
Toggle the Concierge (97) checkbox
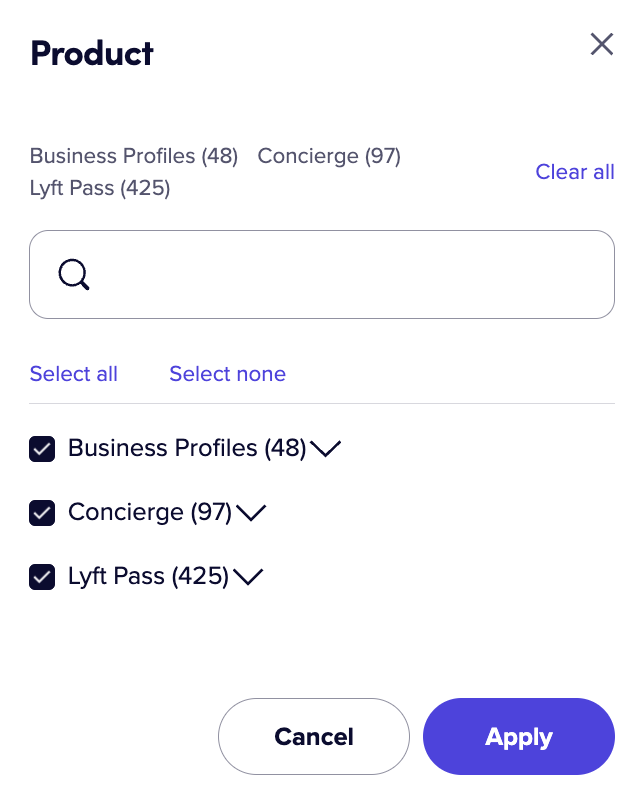click(x=42, y=513)
